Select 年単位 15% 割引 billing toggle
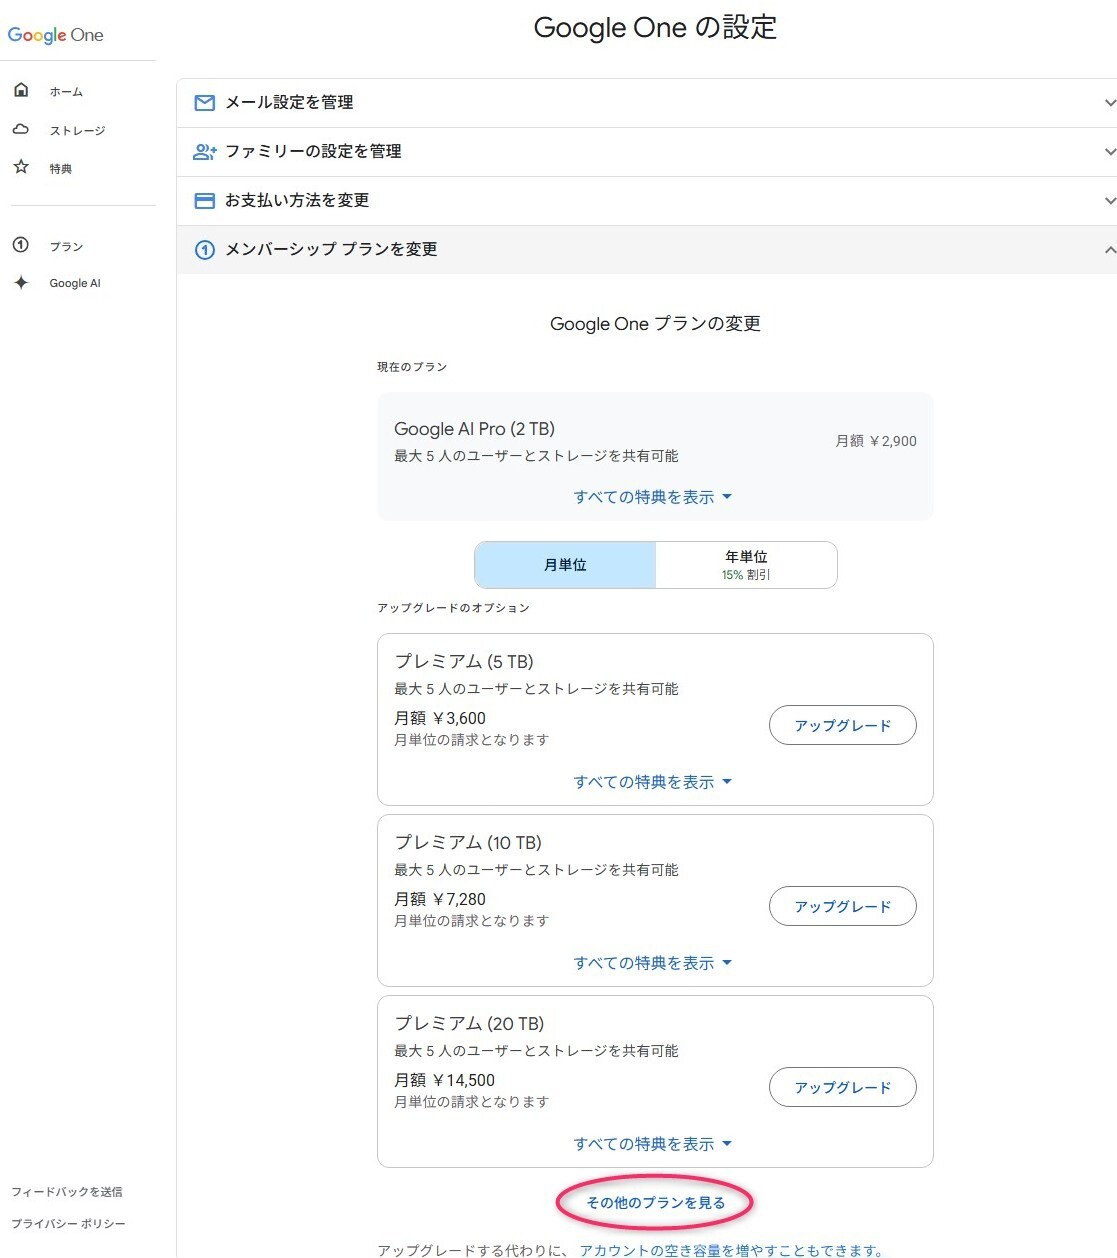This screenshot has width=1117, height=1258. pos(746,565)
